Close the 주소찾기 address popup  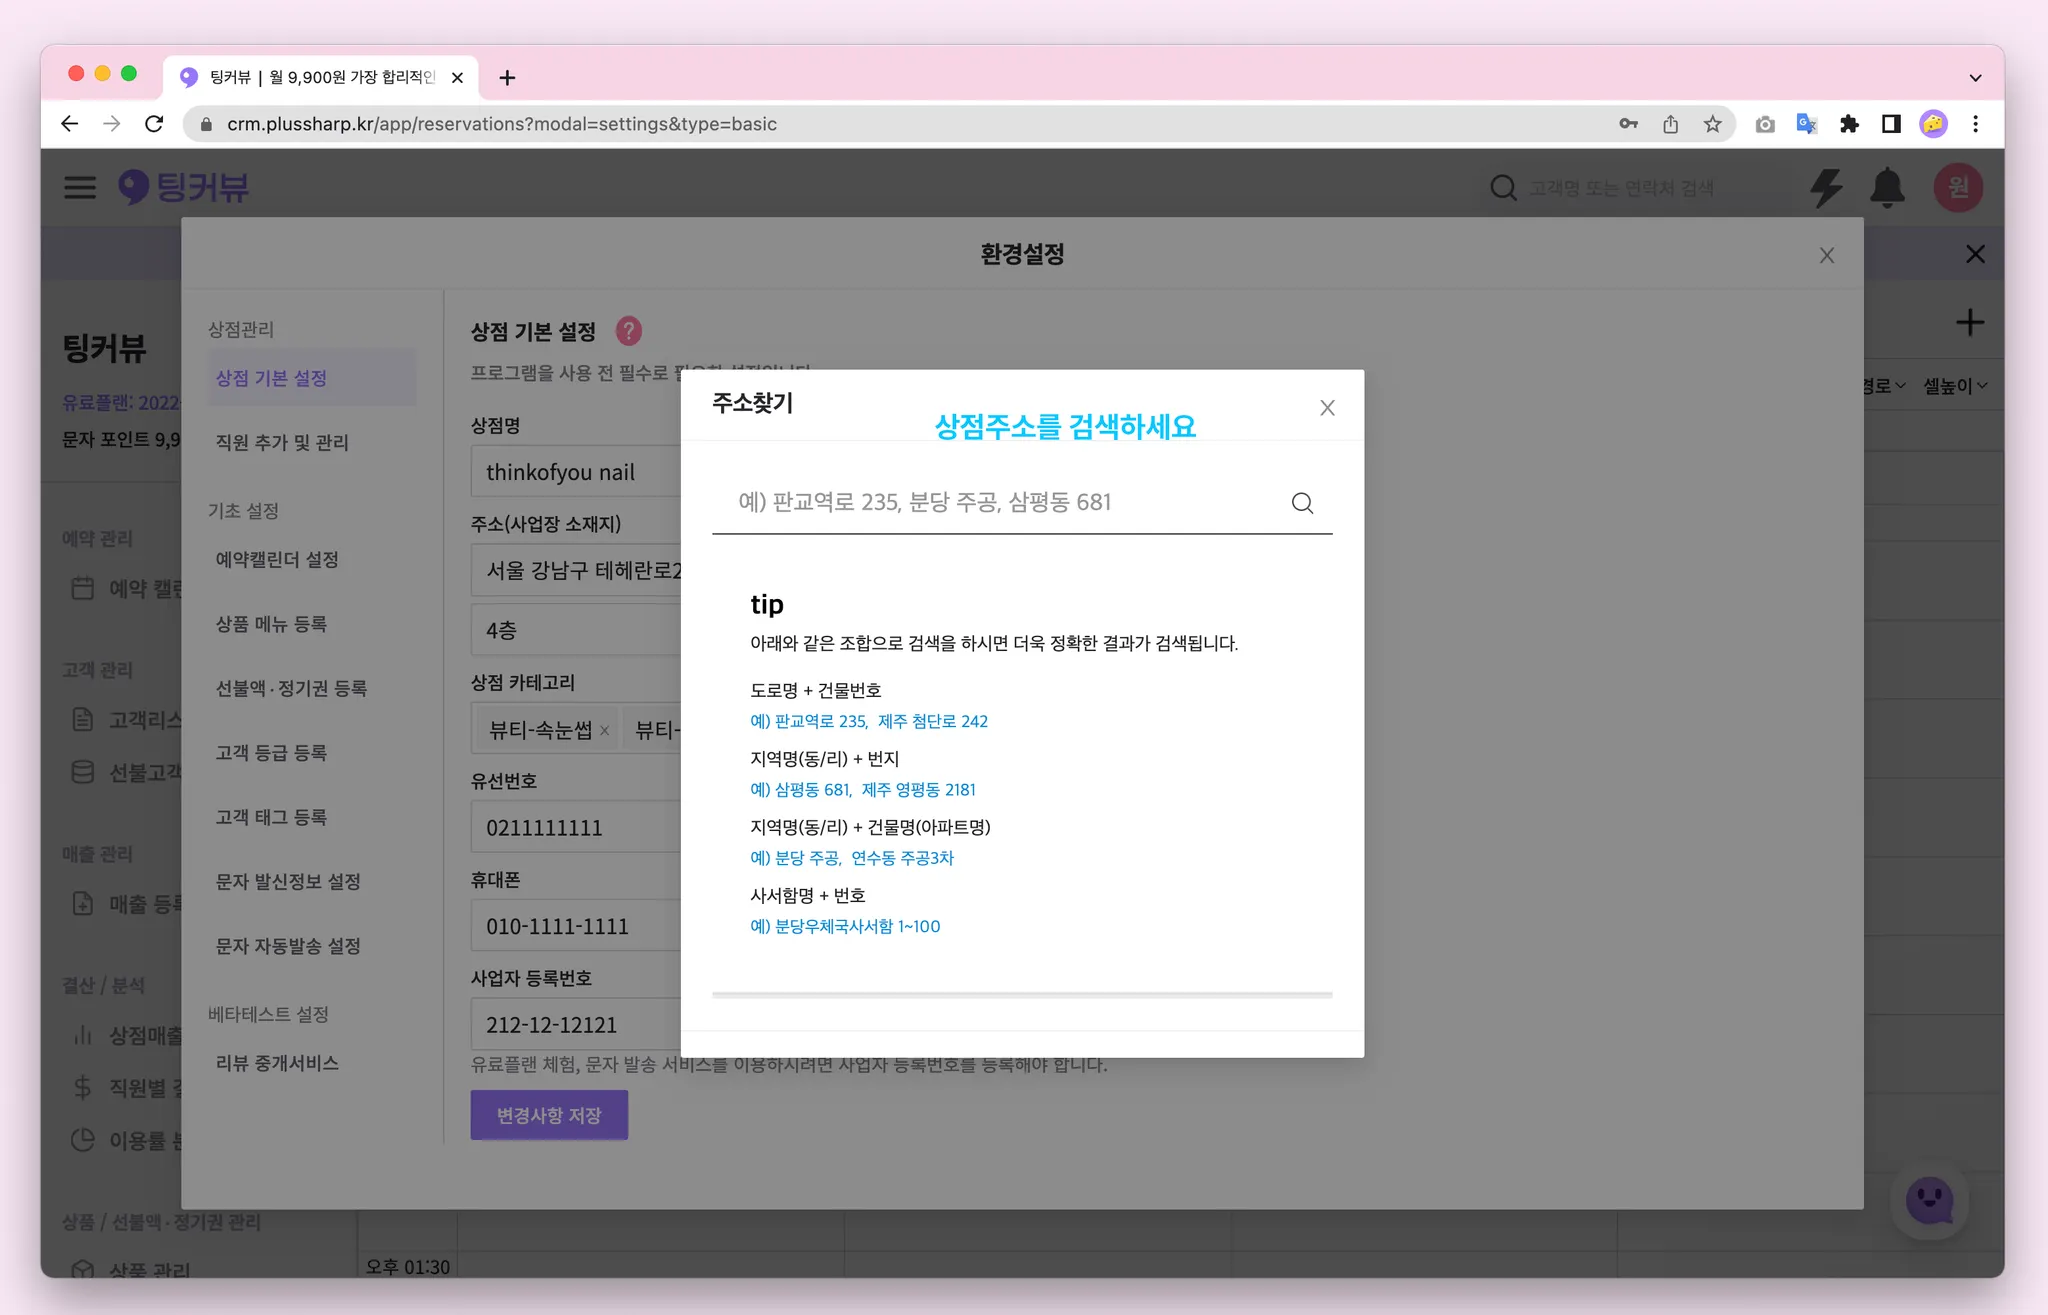[x=1327, y=408]
